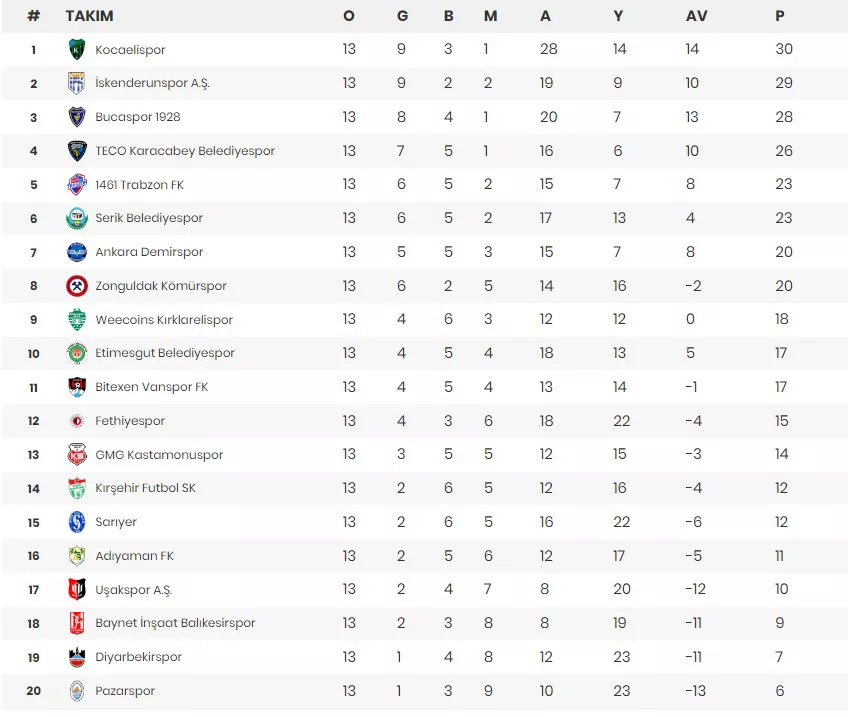The height and width of the screenshot is (717, 848).
Task: Select the 1461 Trabzon FK badge
Action: point(77,184)
